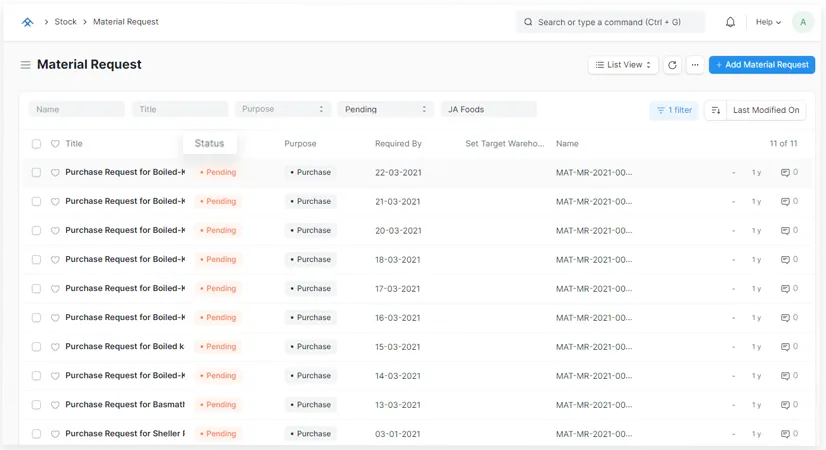
Task: Expand the Purpose filter dropdown
Action: 283,109
